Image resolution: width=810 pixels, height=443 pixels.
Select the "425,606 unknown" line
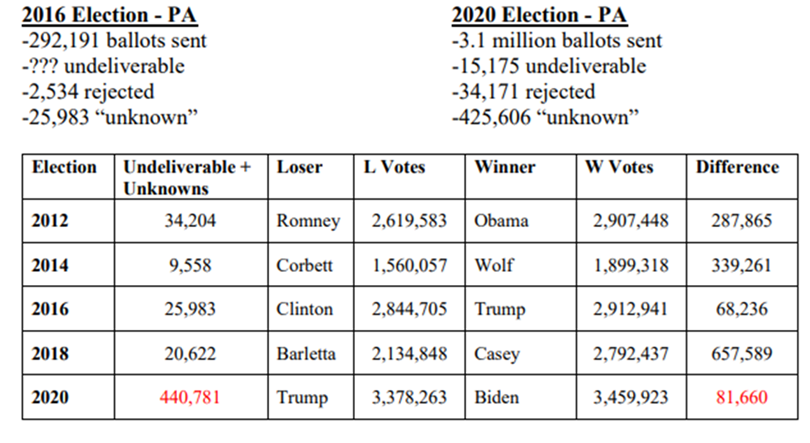tap(547, 118)
